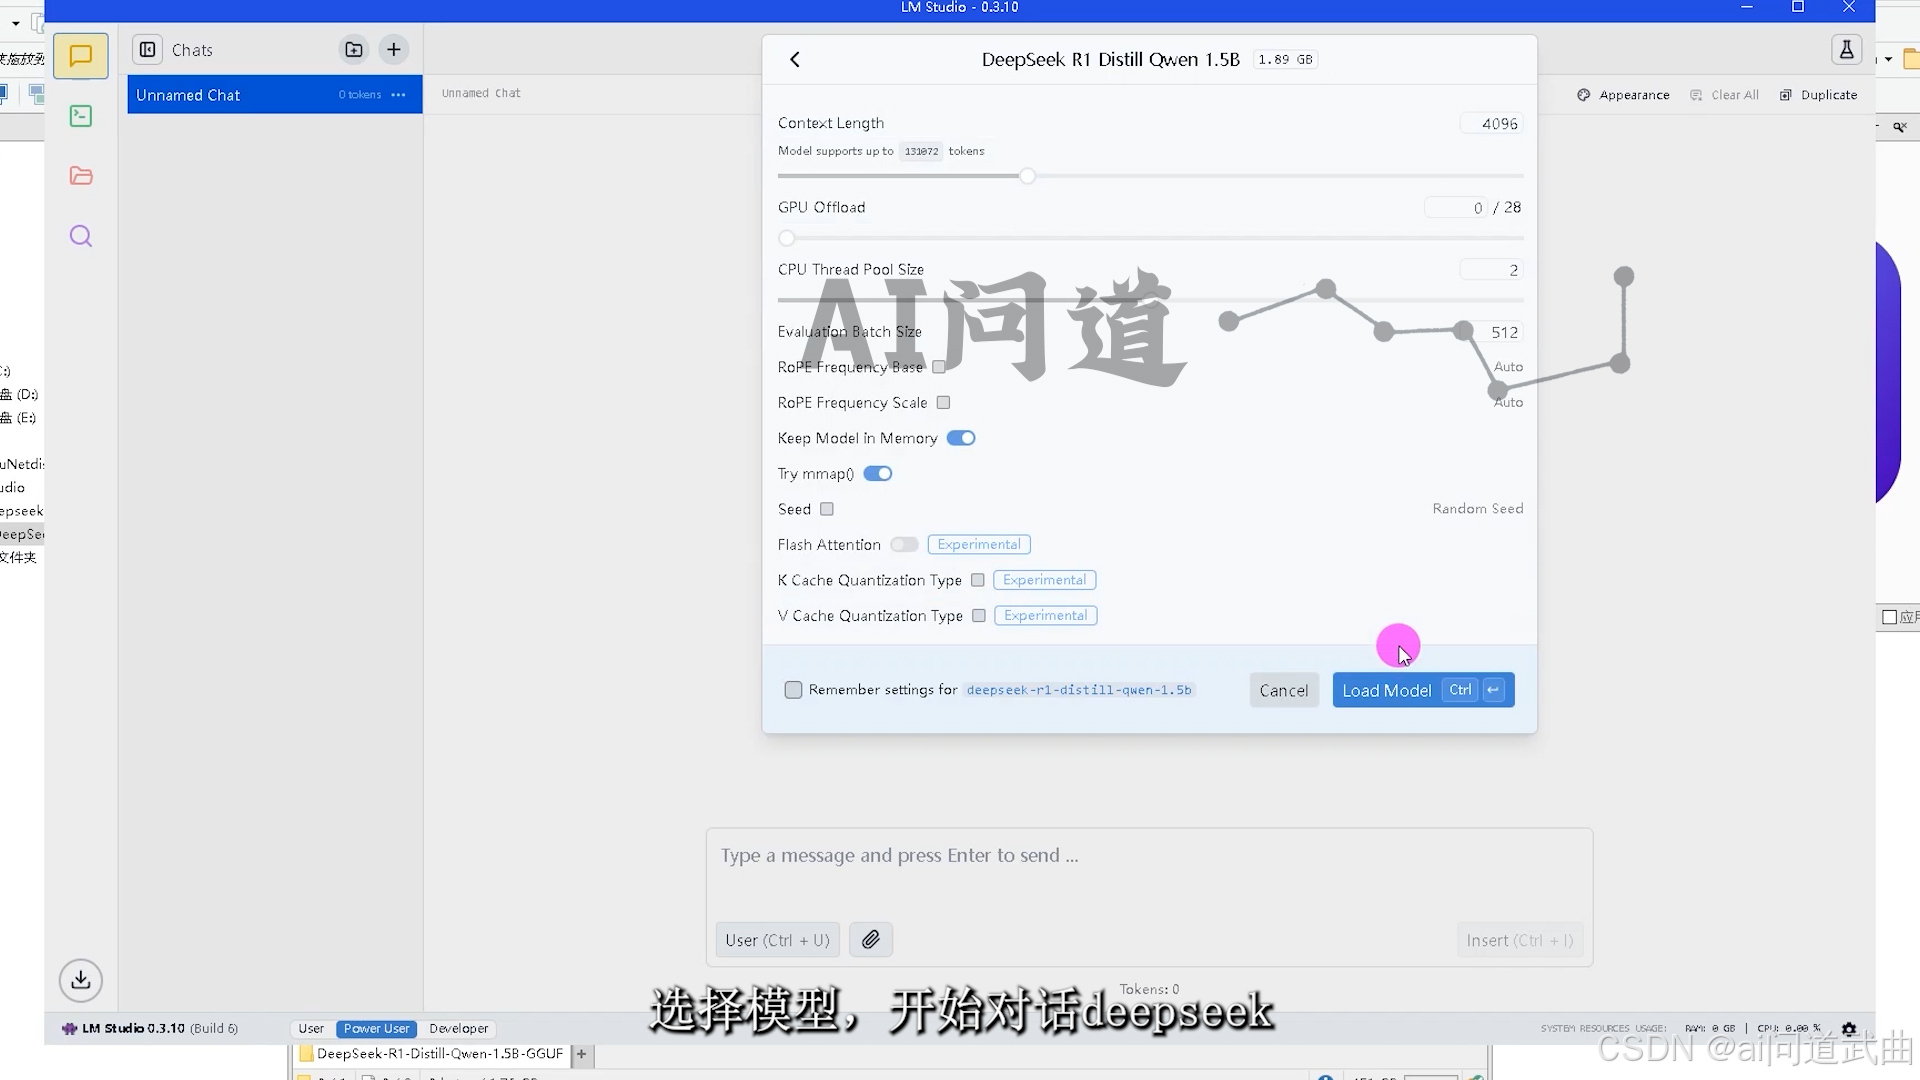Click the Load Model button
1920x1080 pixels.
coord(1387,690)
